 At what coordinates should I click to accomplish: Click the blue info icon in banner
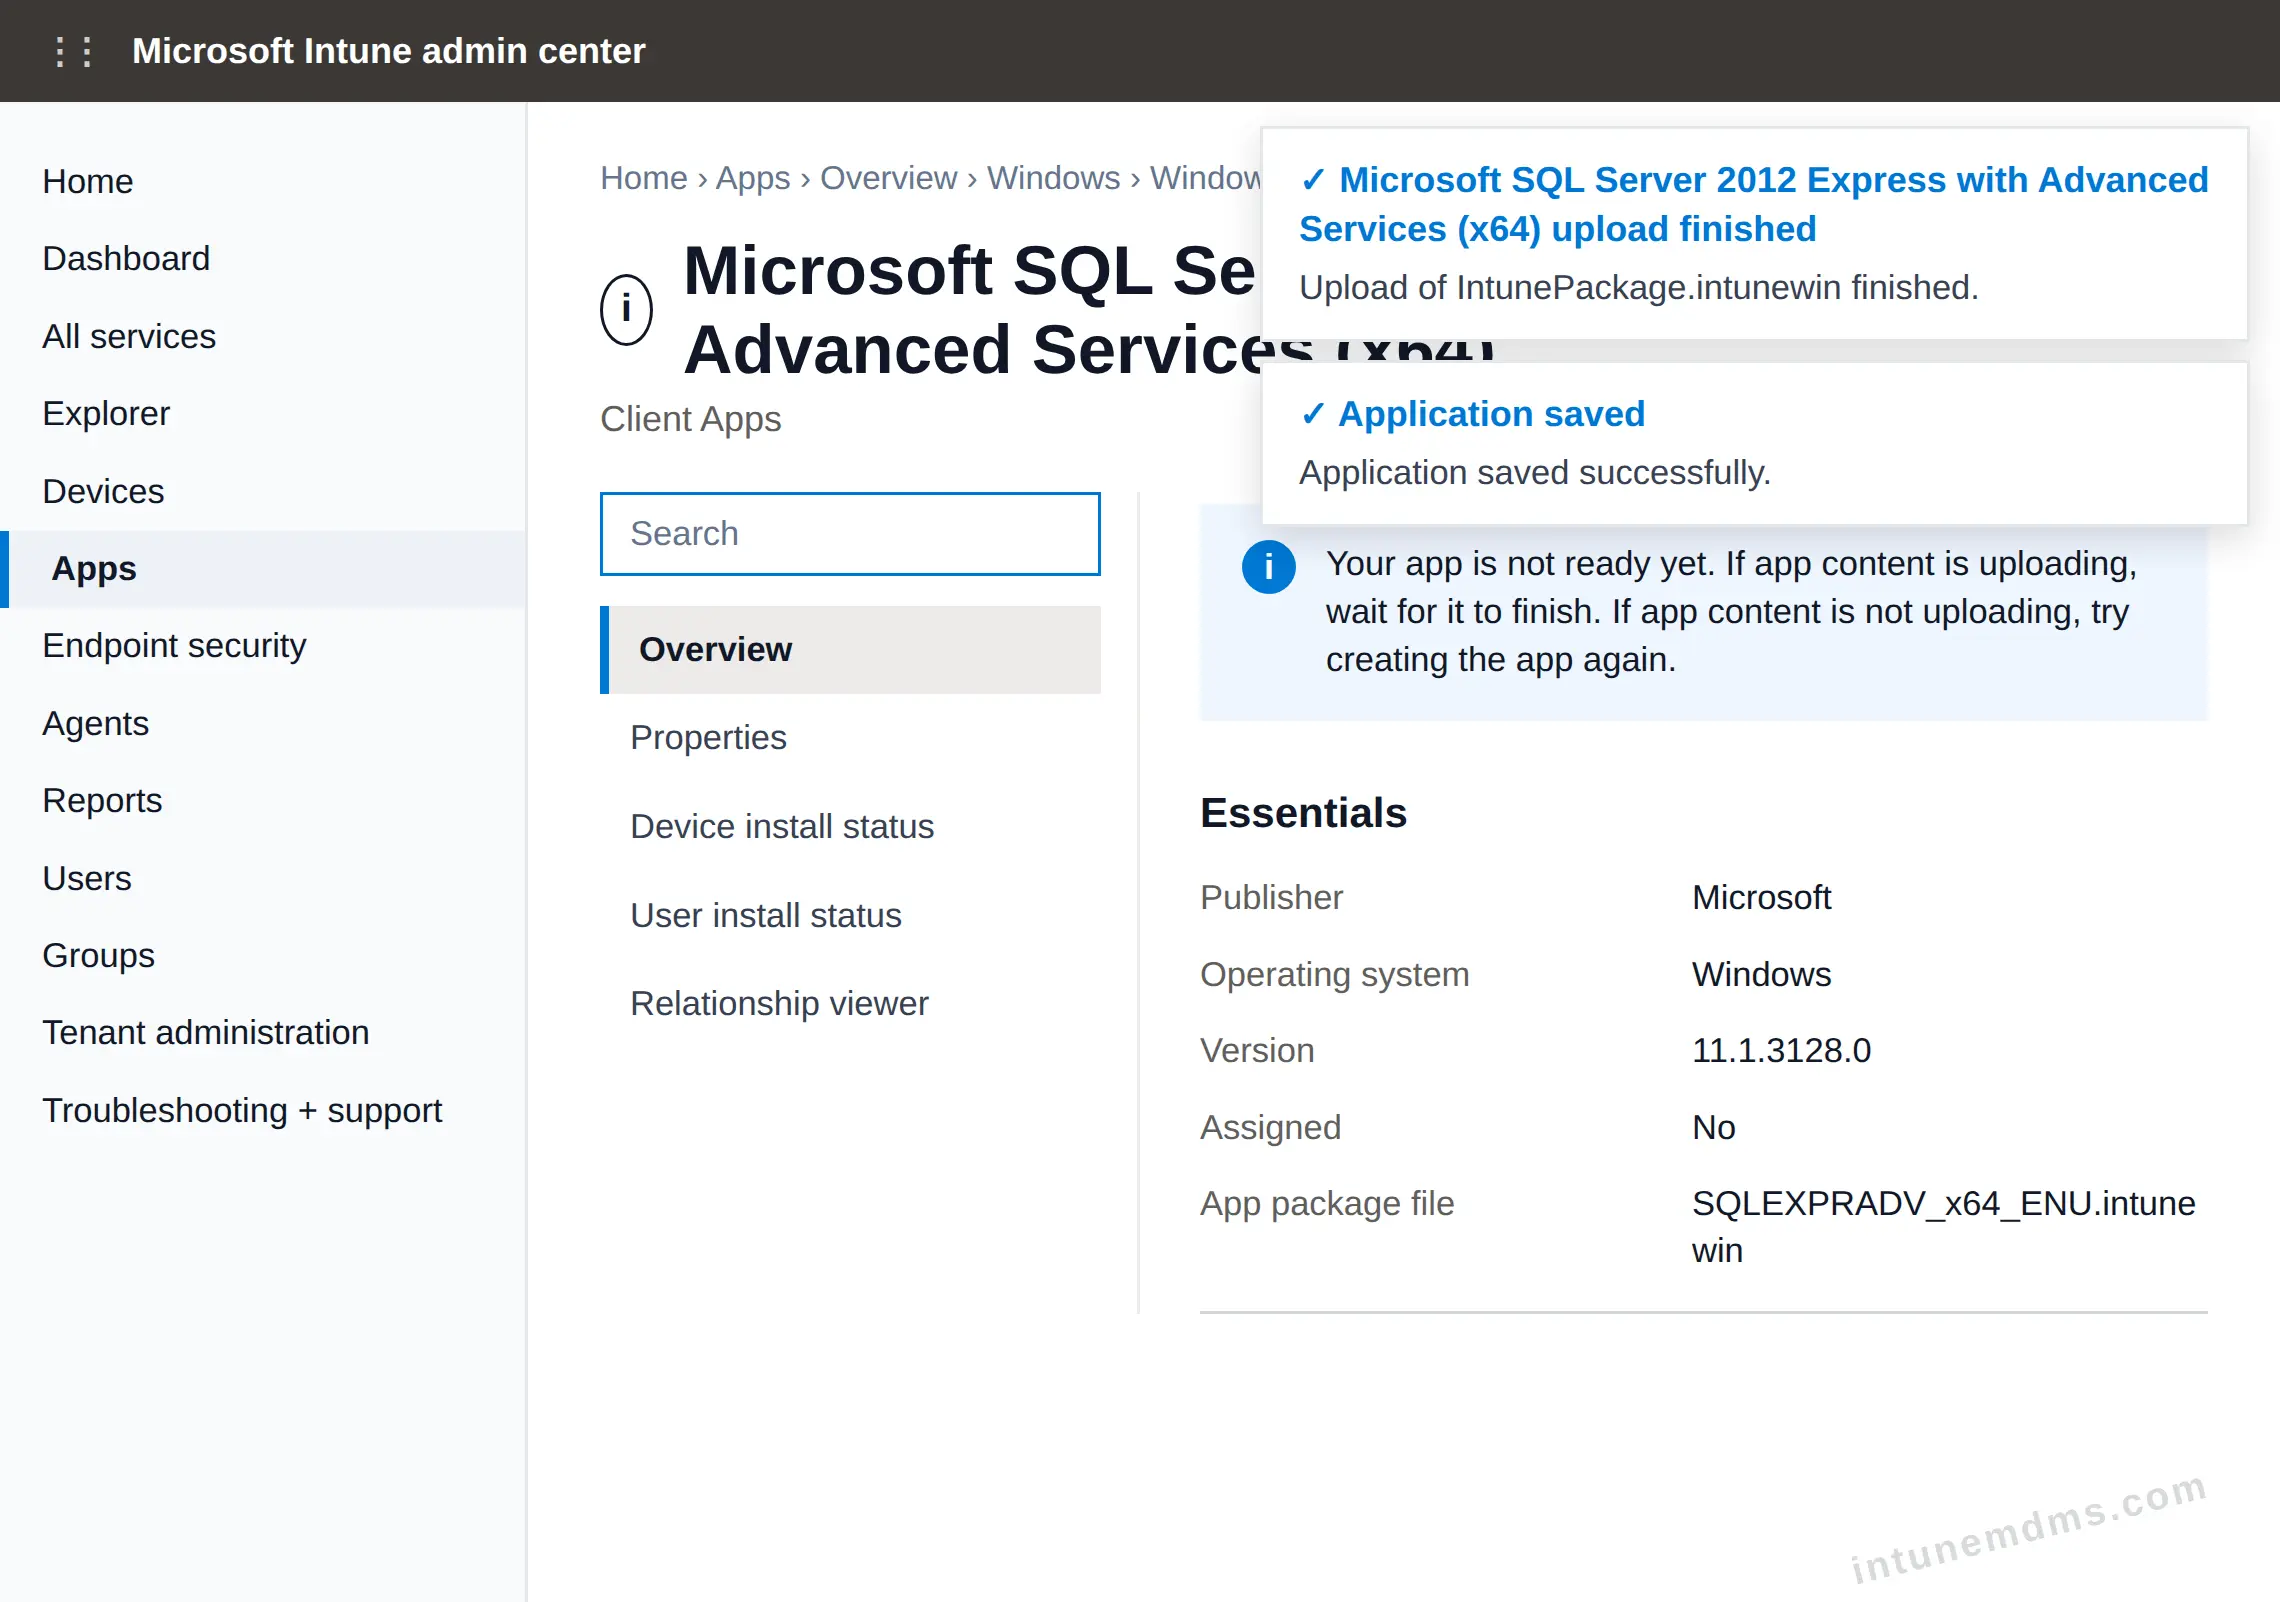pos(1268,567)
